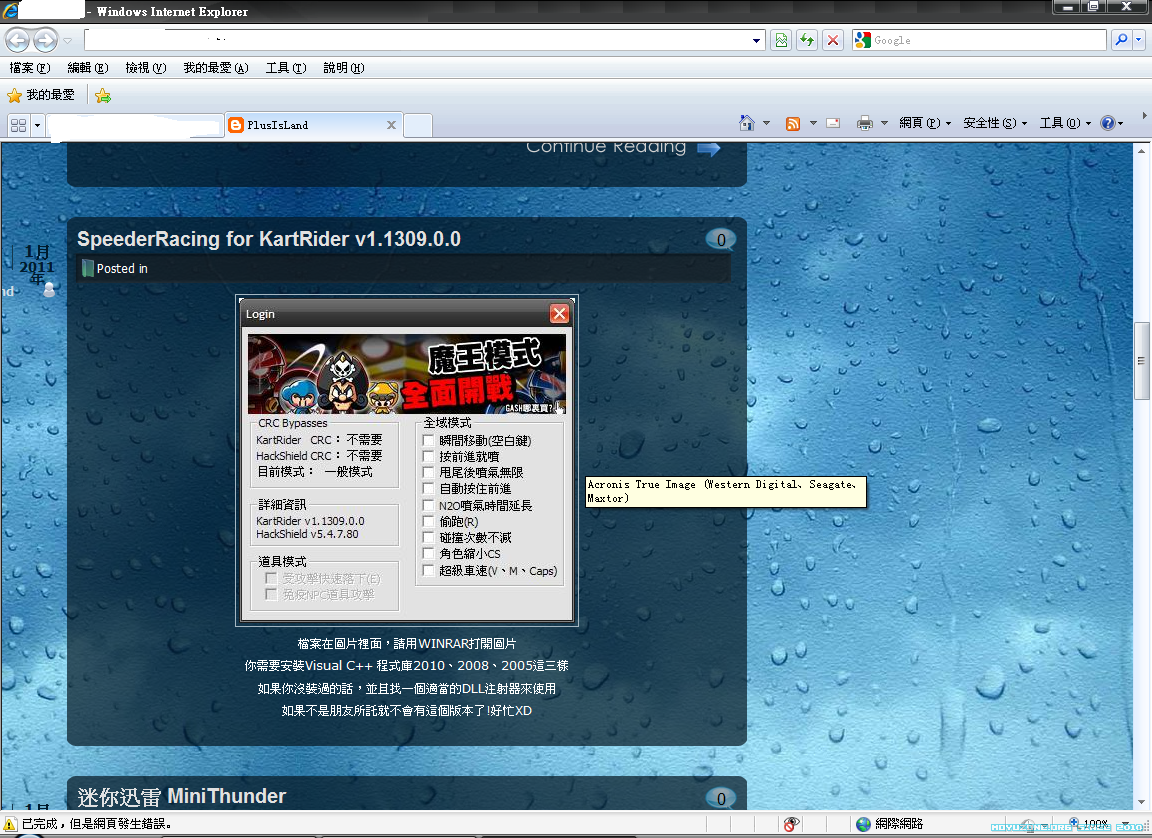The width and height of the screenshot is (1152, 838).
Task: Expand the RSS feeds dropdown arrow
Action: coord(813,123)
